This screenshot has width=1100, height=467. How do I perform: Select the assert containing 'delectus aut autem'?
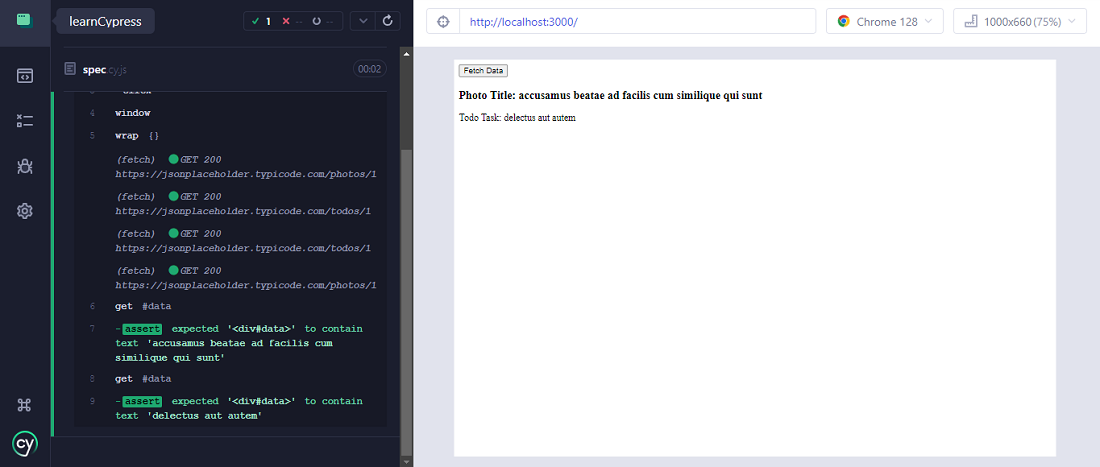point(230,408)
